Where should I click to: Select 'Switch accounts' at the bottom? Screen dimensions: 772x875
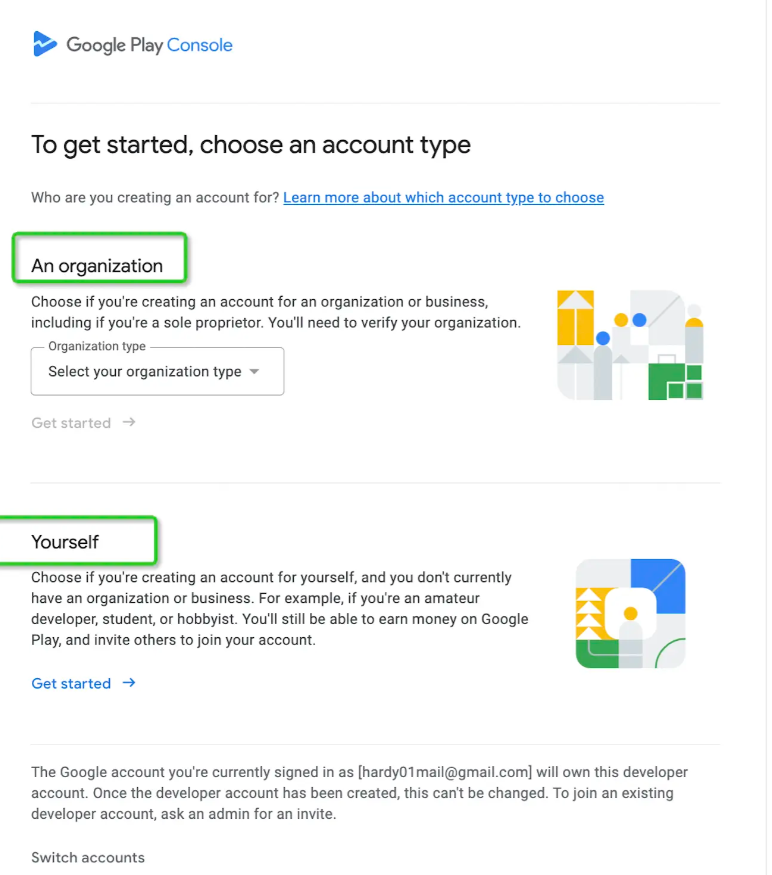[88, 857]
